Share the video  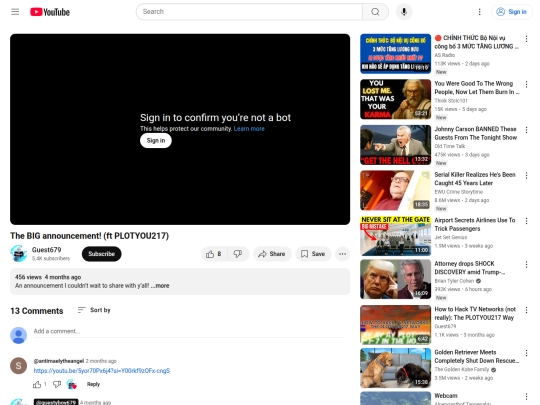272,254
